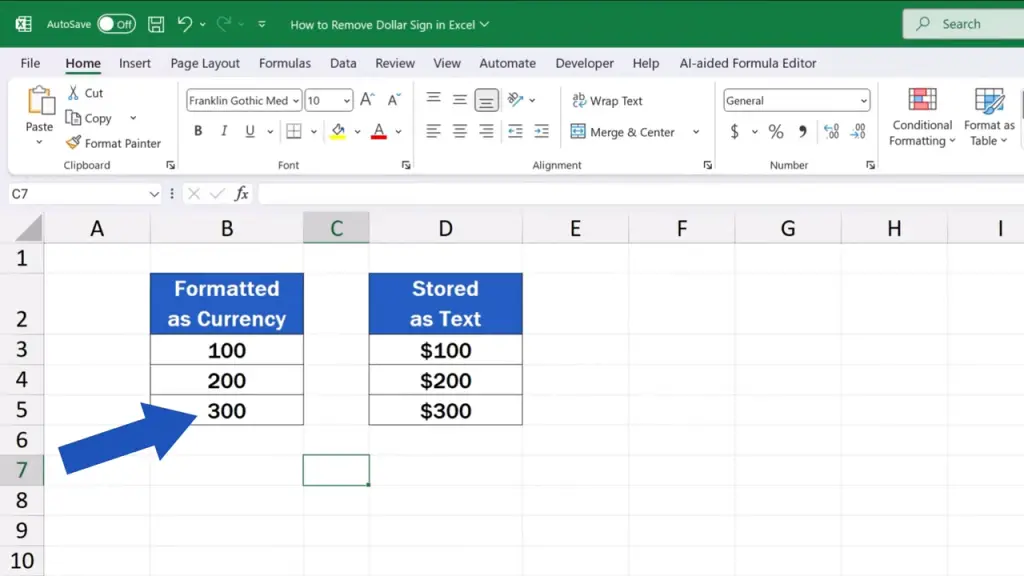Click the Center align icon
Image resolution: width=1024 pixels, height=576 pixels.
tap(460, 132)
